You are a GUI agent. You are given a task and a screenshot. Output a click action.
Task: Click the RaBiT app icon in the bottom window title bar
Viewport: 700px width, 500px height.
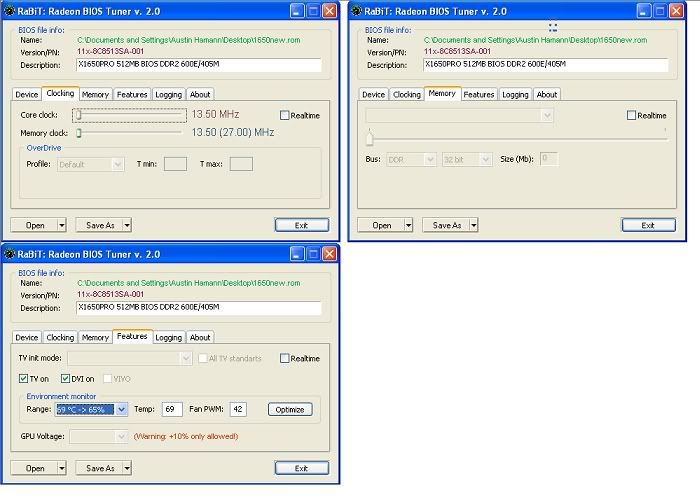pyautogui.click(x=9, y=254)
